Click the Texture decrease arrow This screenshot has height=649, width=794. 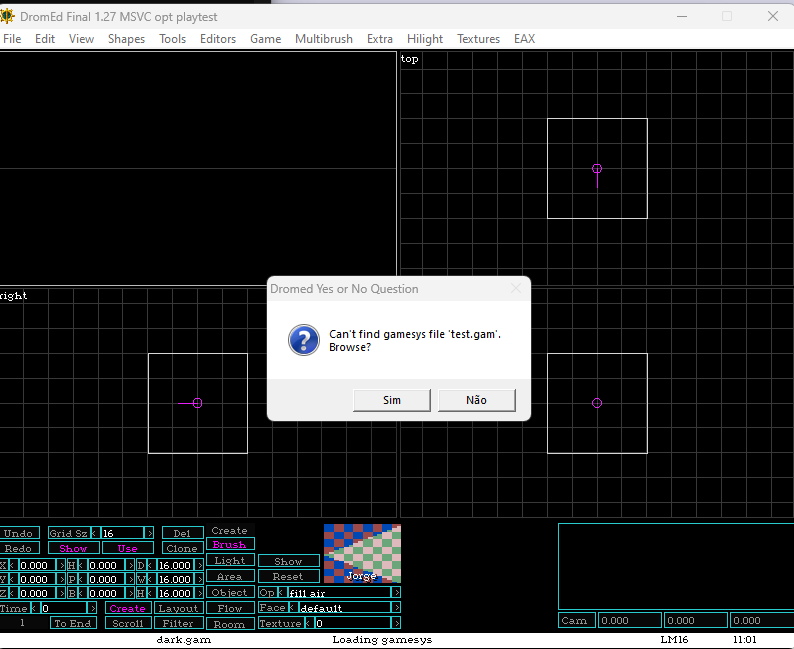(307, 623)
